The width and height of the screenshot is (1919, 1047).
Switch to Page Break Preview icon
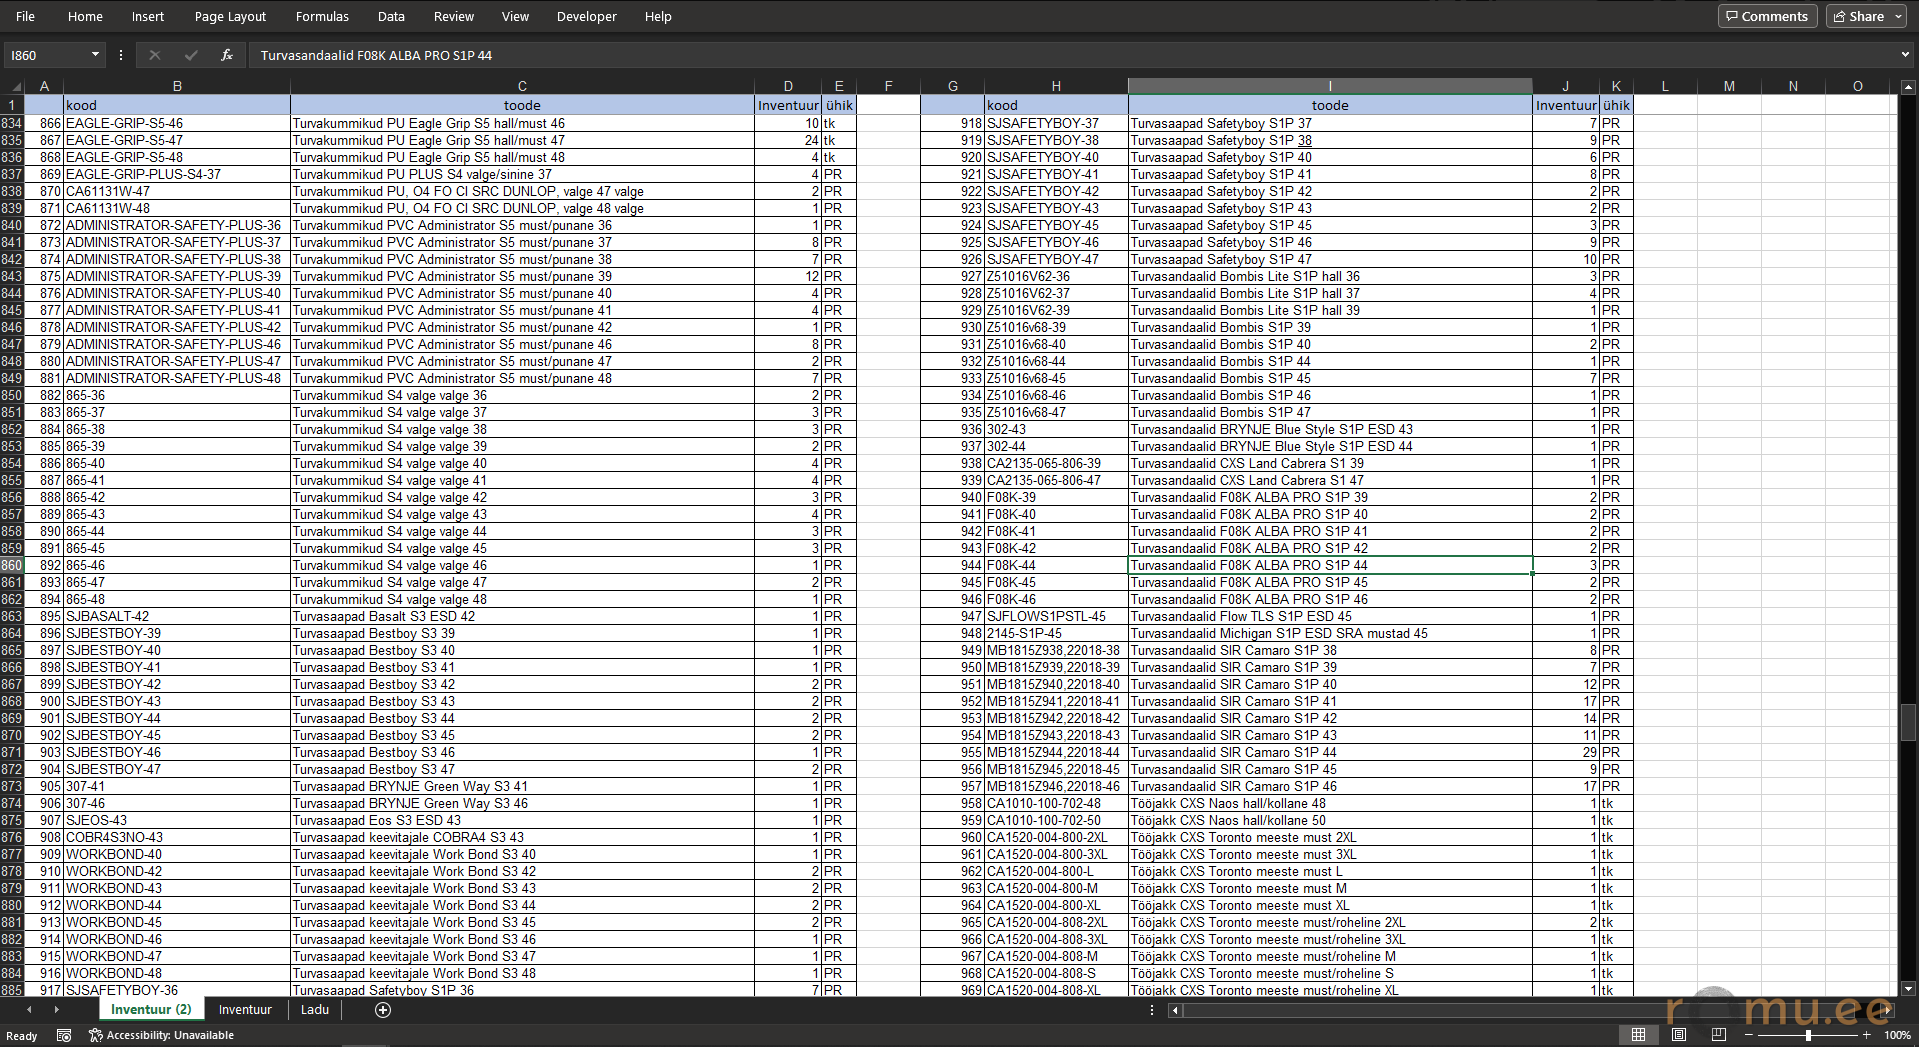click(x=1718, y=1034)
